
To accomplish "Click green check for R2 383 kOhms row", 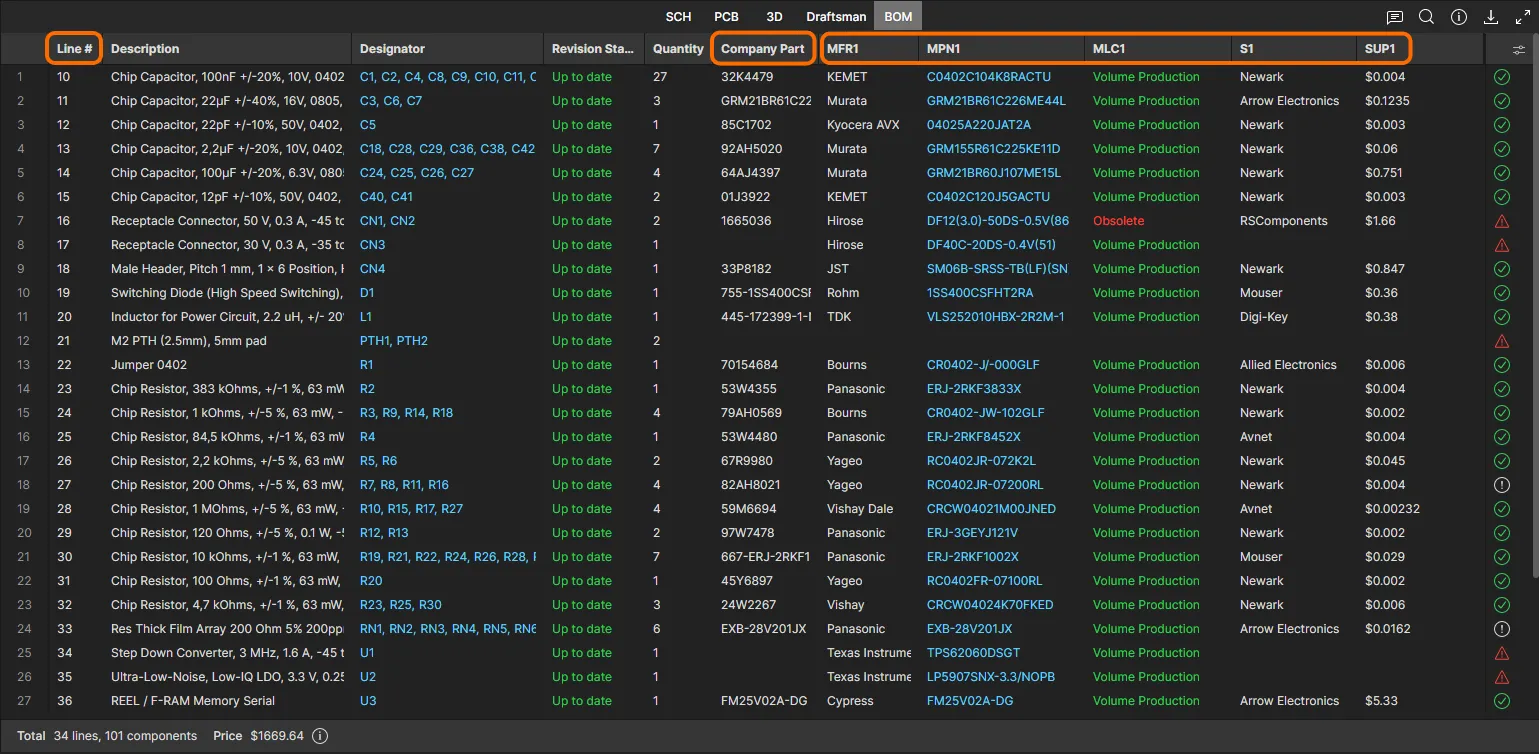I will point(1501,389).
